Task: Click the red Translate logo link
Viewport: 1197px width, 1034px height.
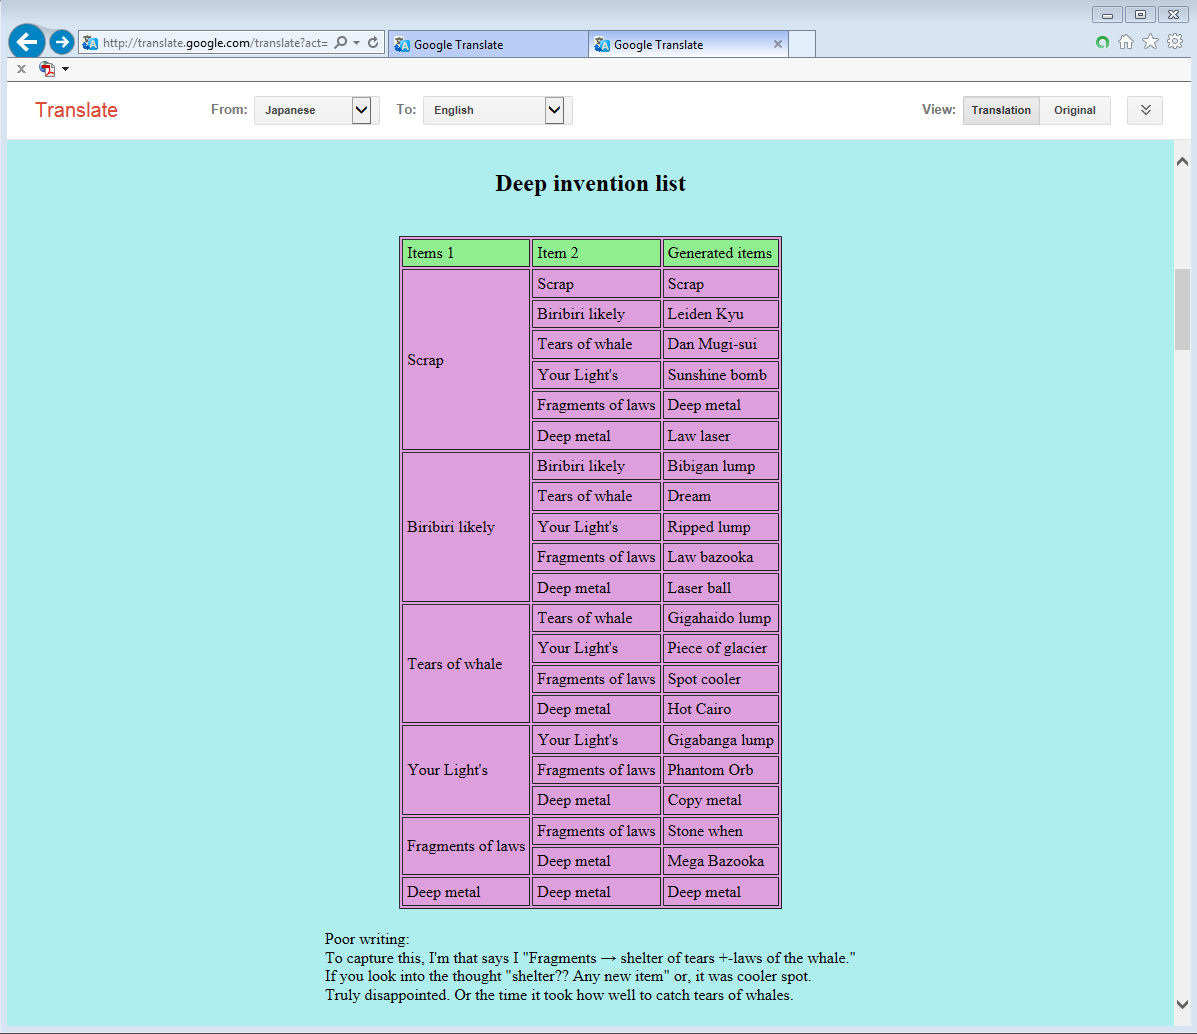Action: 76,110
